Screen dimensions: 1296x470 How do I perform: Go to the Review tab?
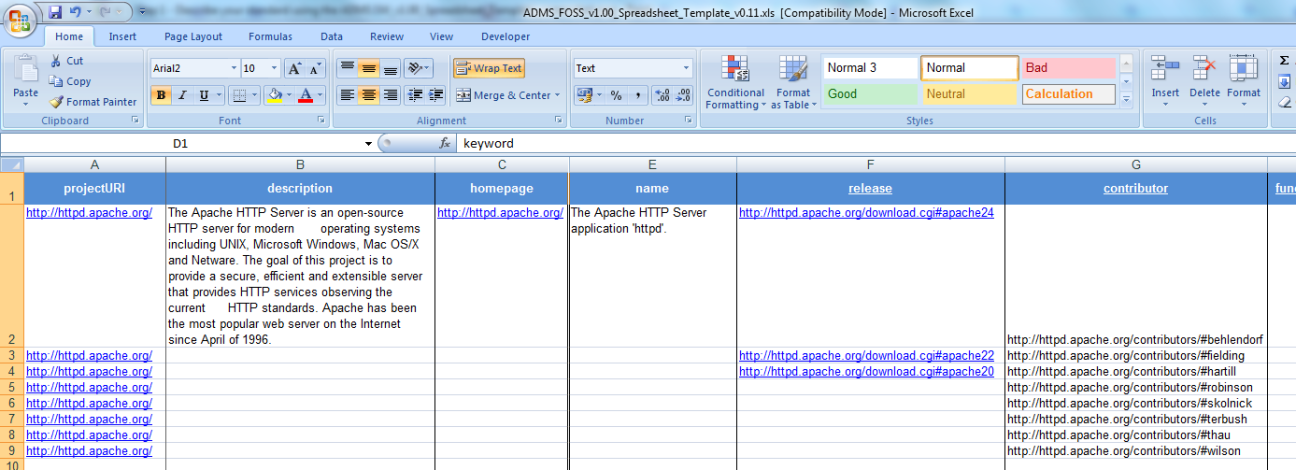point(387,36)
